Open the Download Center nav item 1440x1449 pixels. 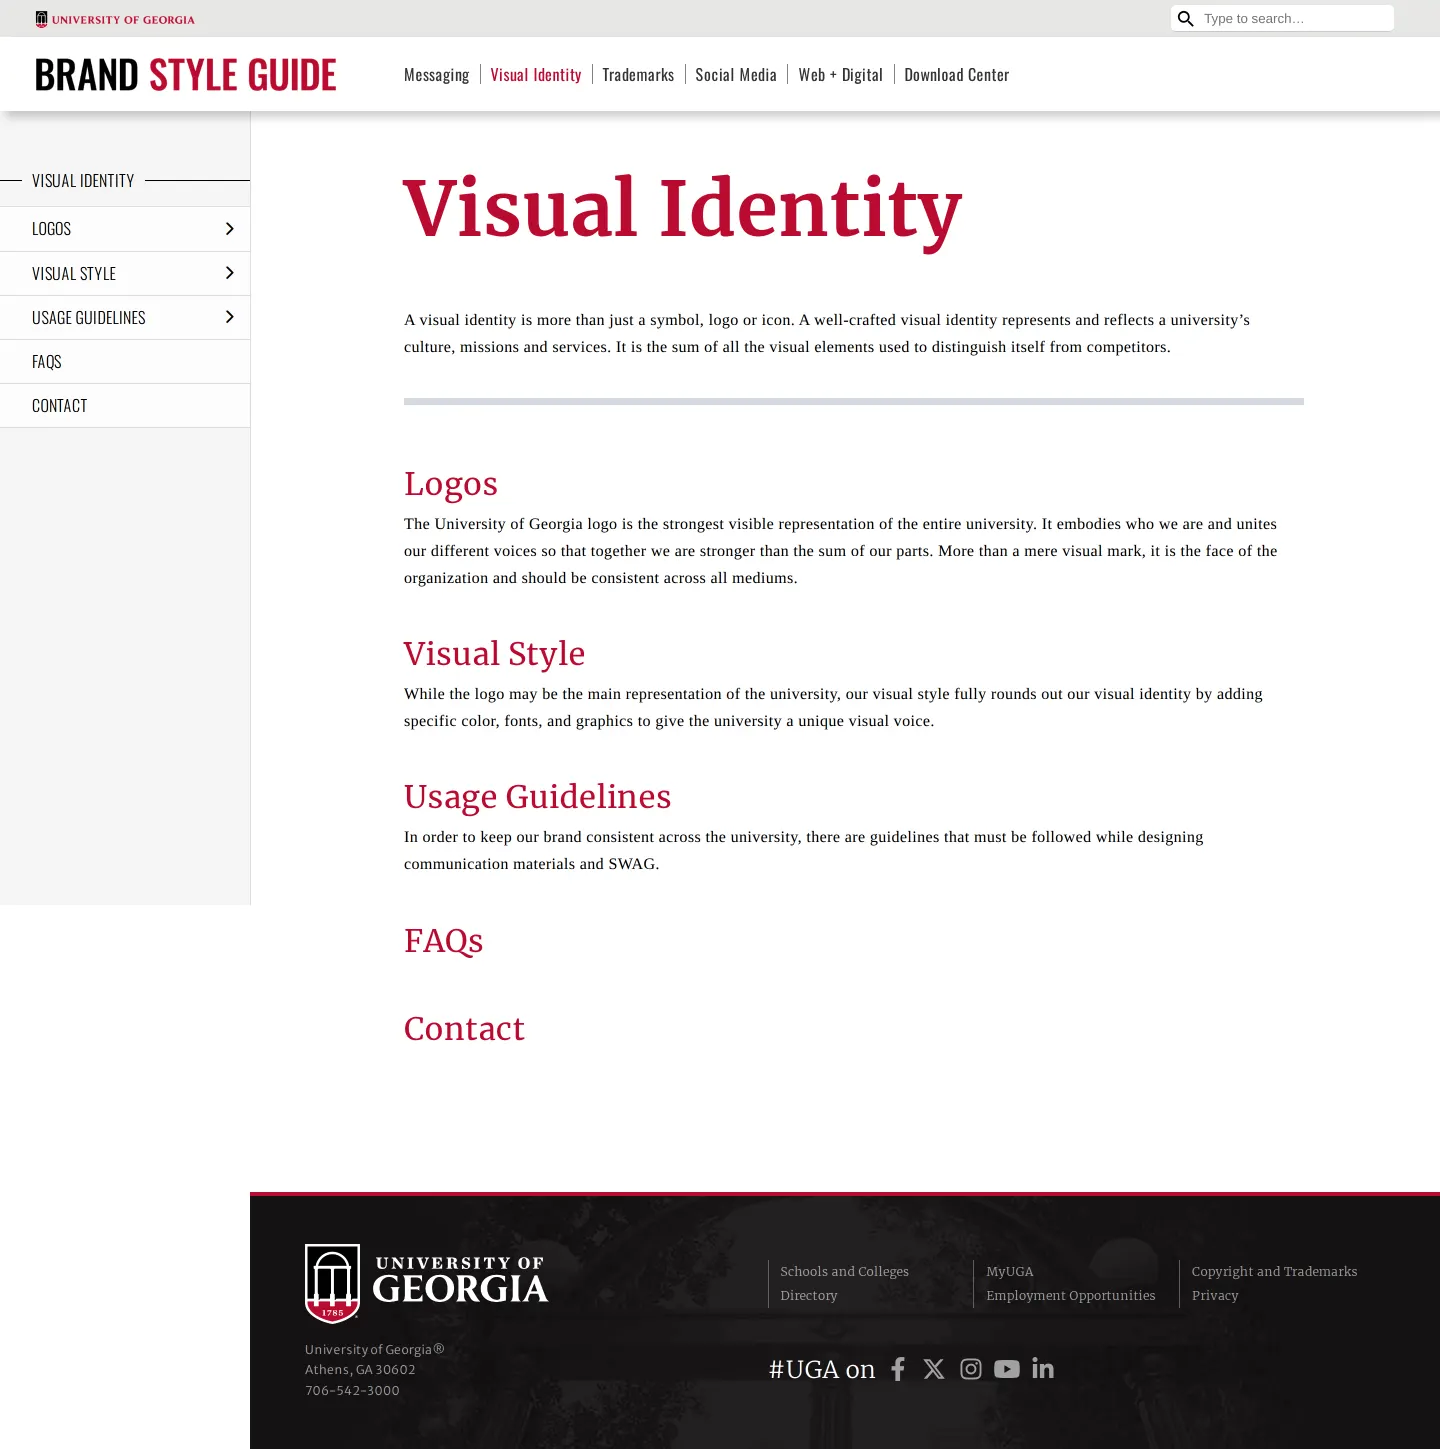coord(957,75)
